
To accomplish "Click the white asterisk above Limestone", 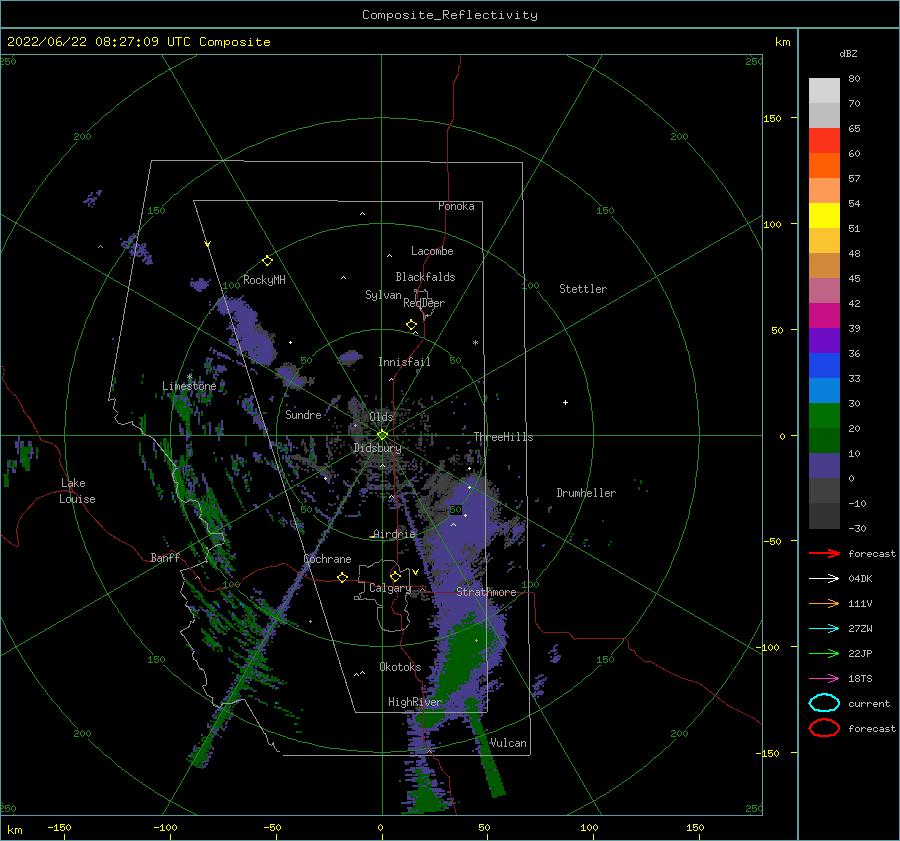I will point(189,377).
